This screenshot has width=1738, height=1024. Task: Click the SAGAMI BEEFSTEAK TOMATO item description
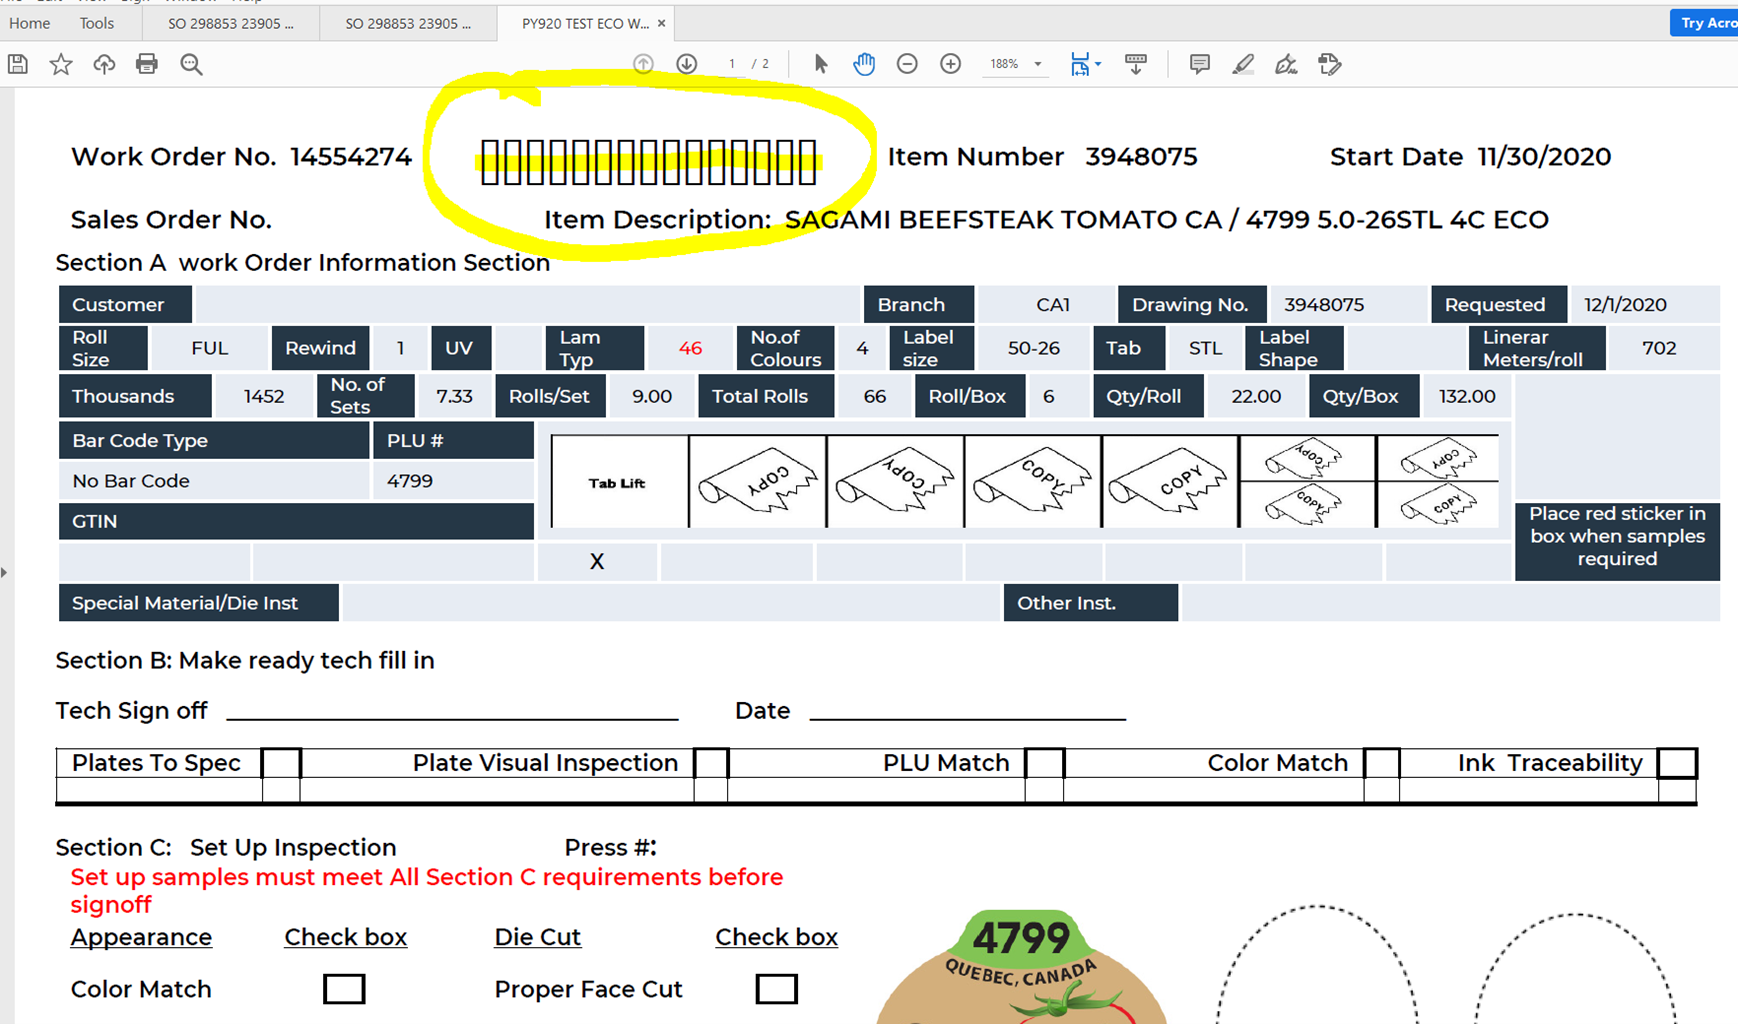[x=1167, y=220]
